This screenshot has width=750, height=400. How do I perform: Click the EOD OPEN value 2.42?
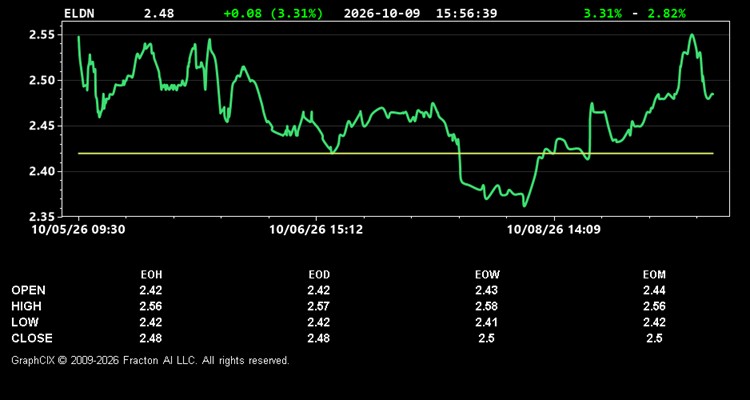(x=319, y=290)
